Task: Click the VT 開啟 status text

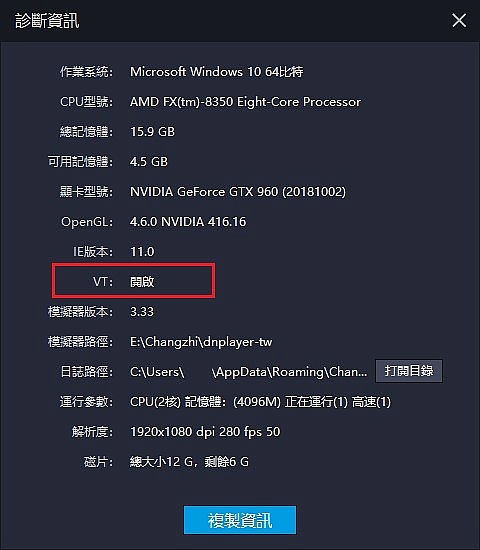Action: pyautogui.click(x=142, y=281)
